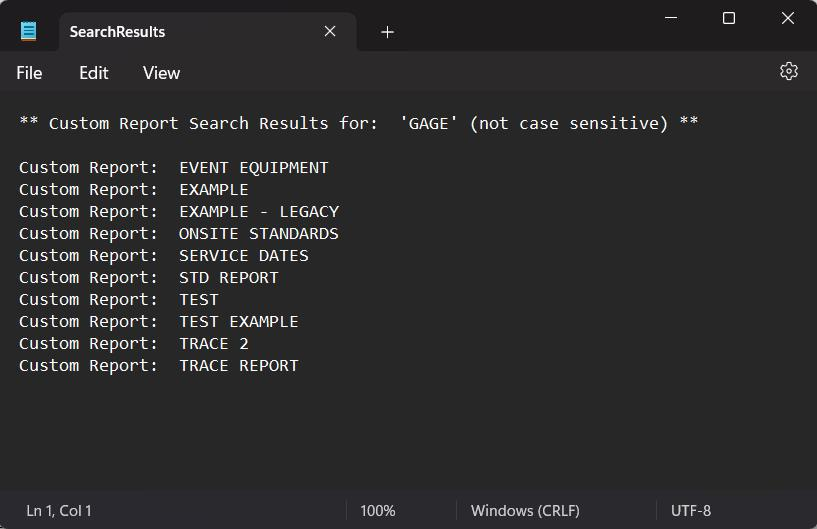Image resolution: width=817 pixels, height=529 pixels.
Task: Place cursor on ONSITE STANDARDS line
Action: (x=258, y=234)
